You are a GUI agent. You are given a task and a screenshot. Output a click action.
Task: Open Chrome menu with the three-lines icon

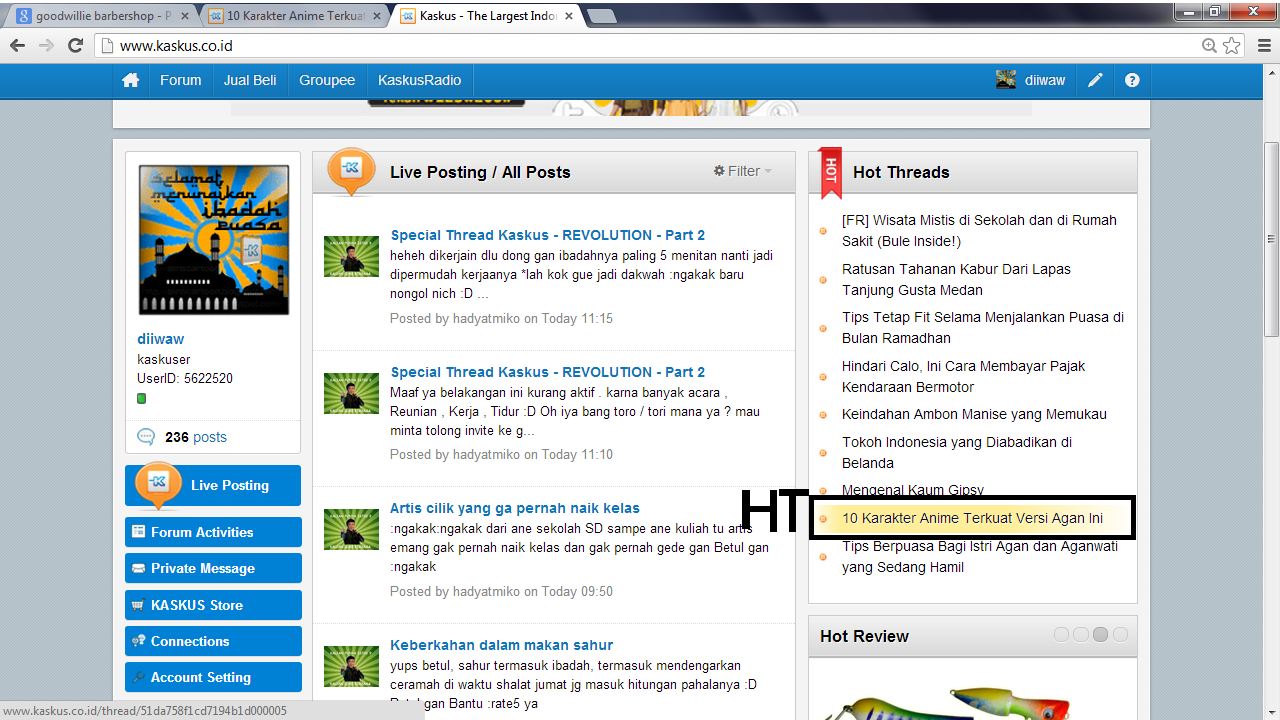coord(1263,45)
